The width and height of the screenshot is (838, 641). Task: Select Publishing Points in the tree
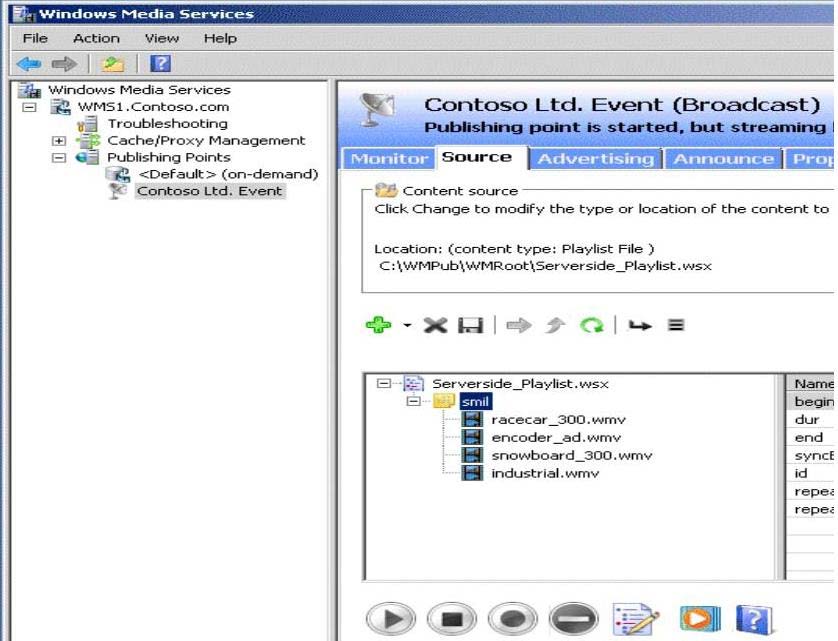169,157
